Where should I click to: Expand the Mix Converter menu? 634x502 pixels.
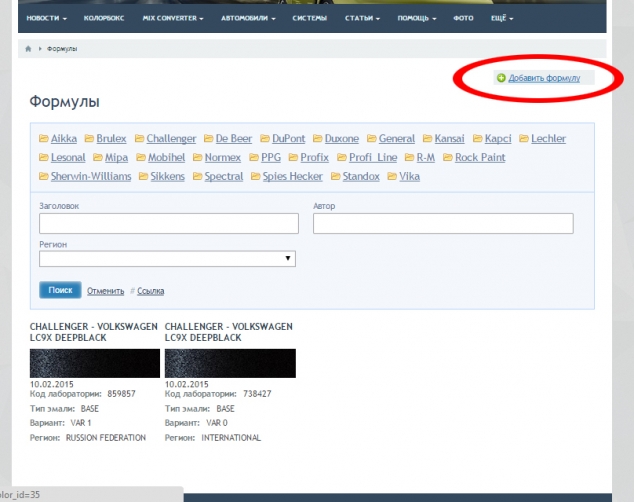(173, 18)
